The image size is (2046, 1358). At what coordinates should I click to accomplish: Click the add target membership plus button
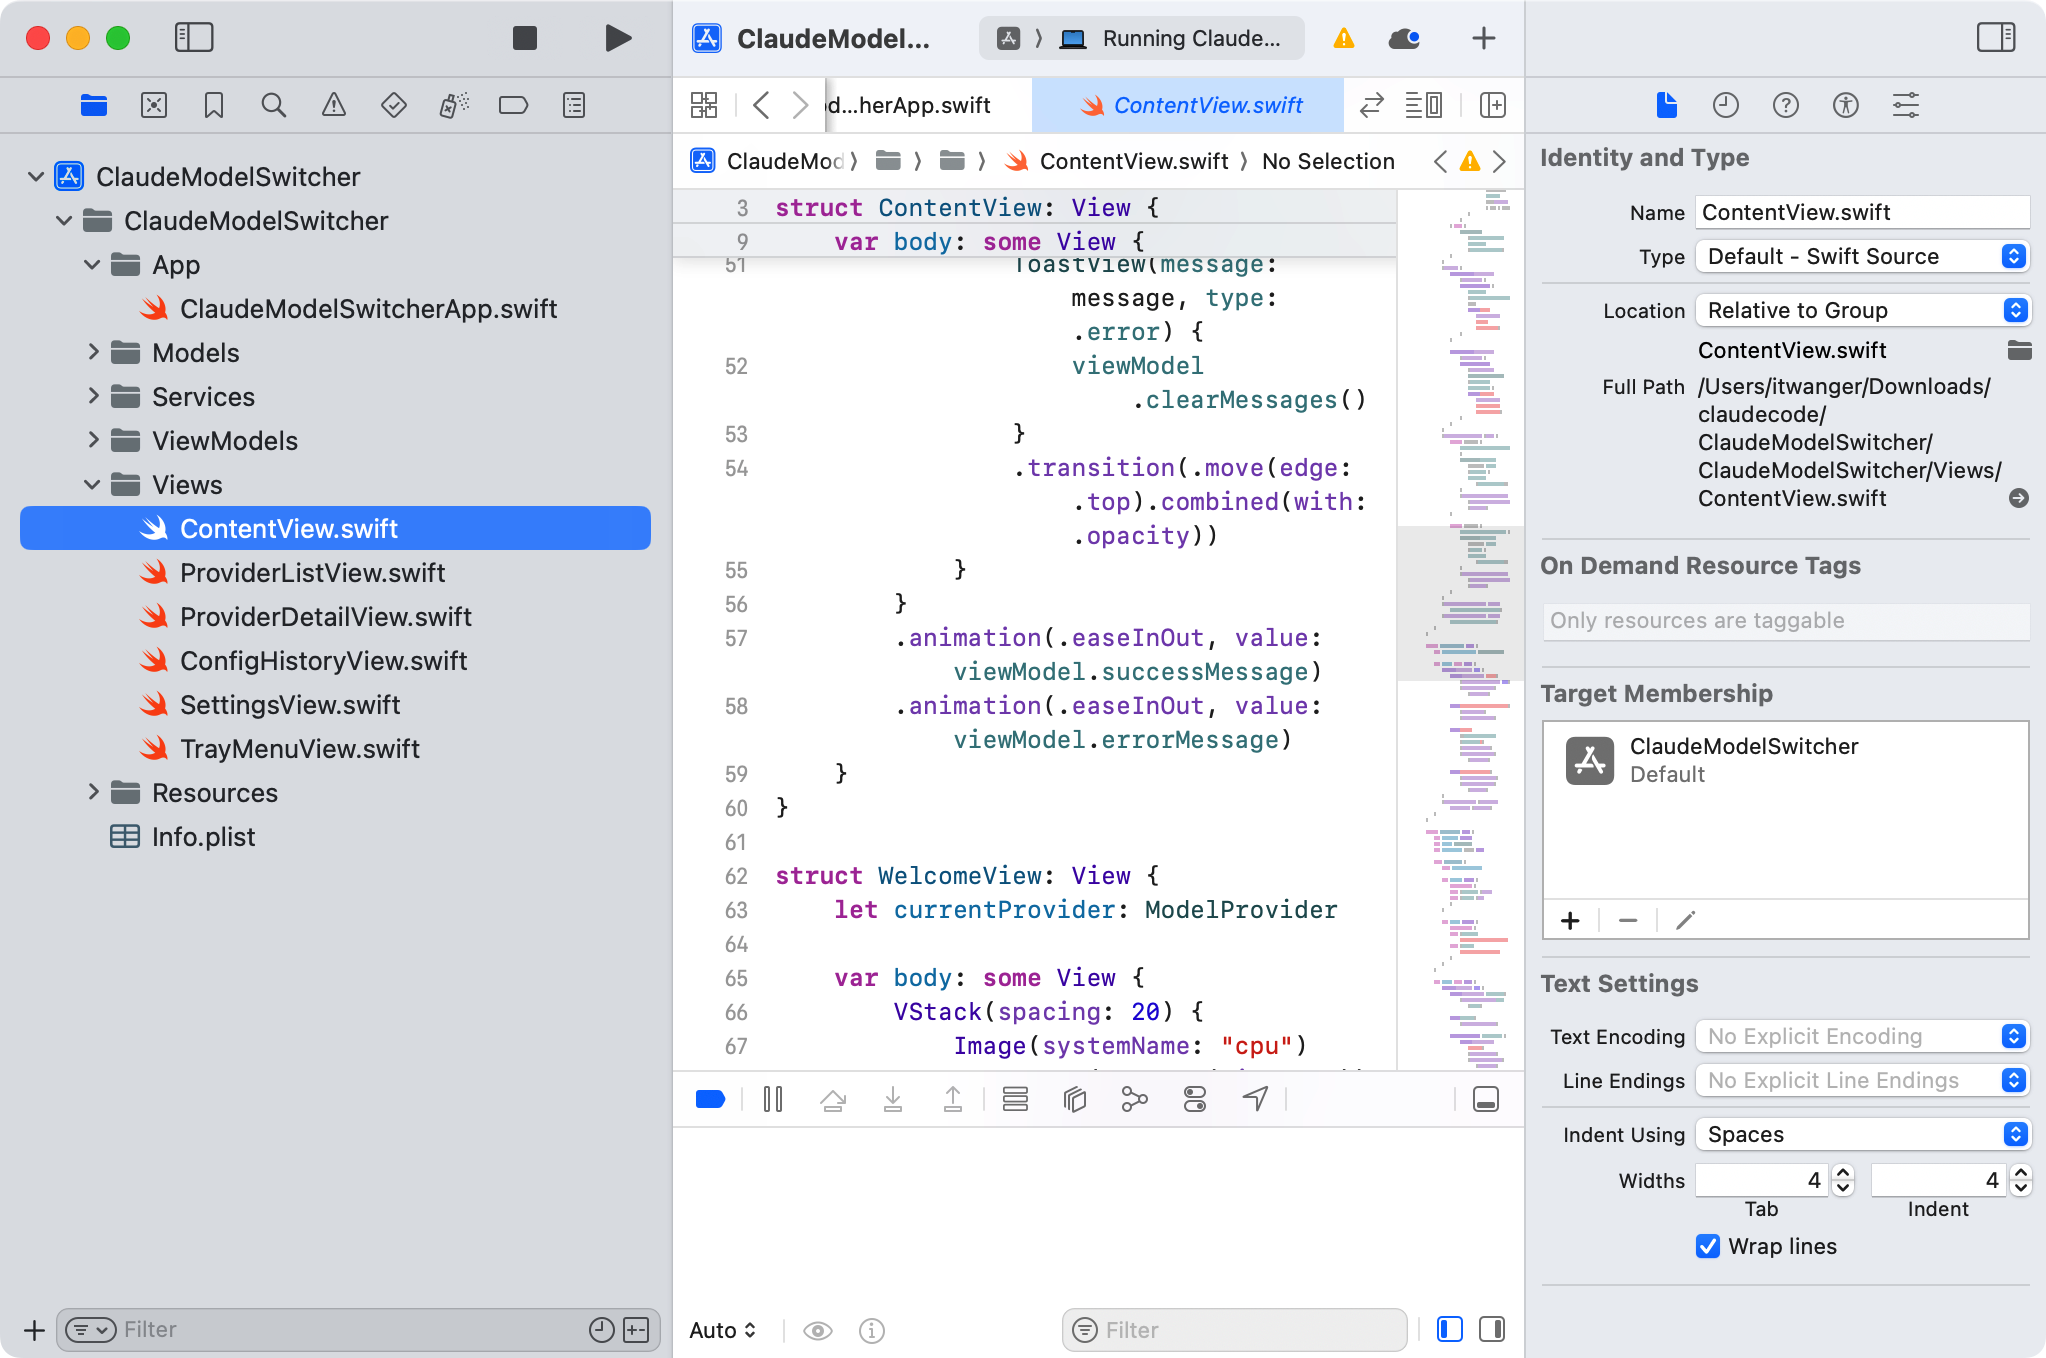pyautogui.click(x=1570, y=920)
